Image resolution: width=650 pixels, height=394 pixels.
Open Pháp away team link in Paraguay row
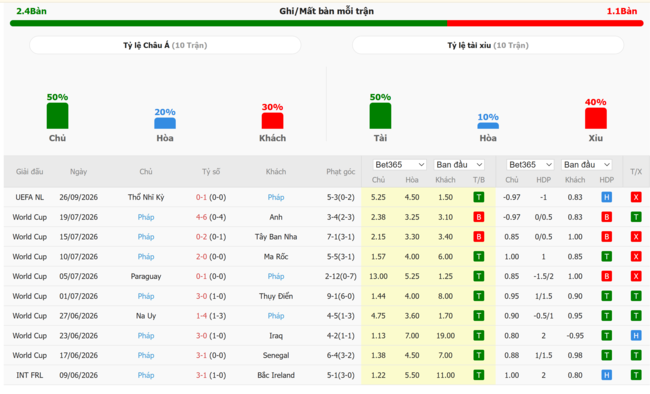(276, 276)
